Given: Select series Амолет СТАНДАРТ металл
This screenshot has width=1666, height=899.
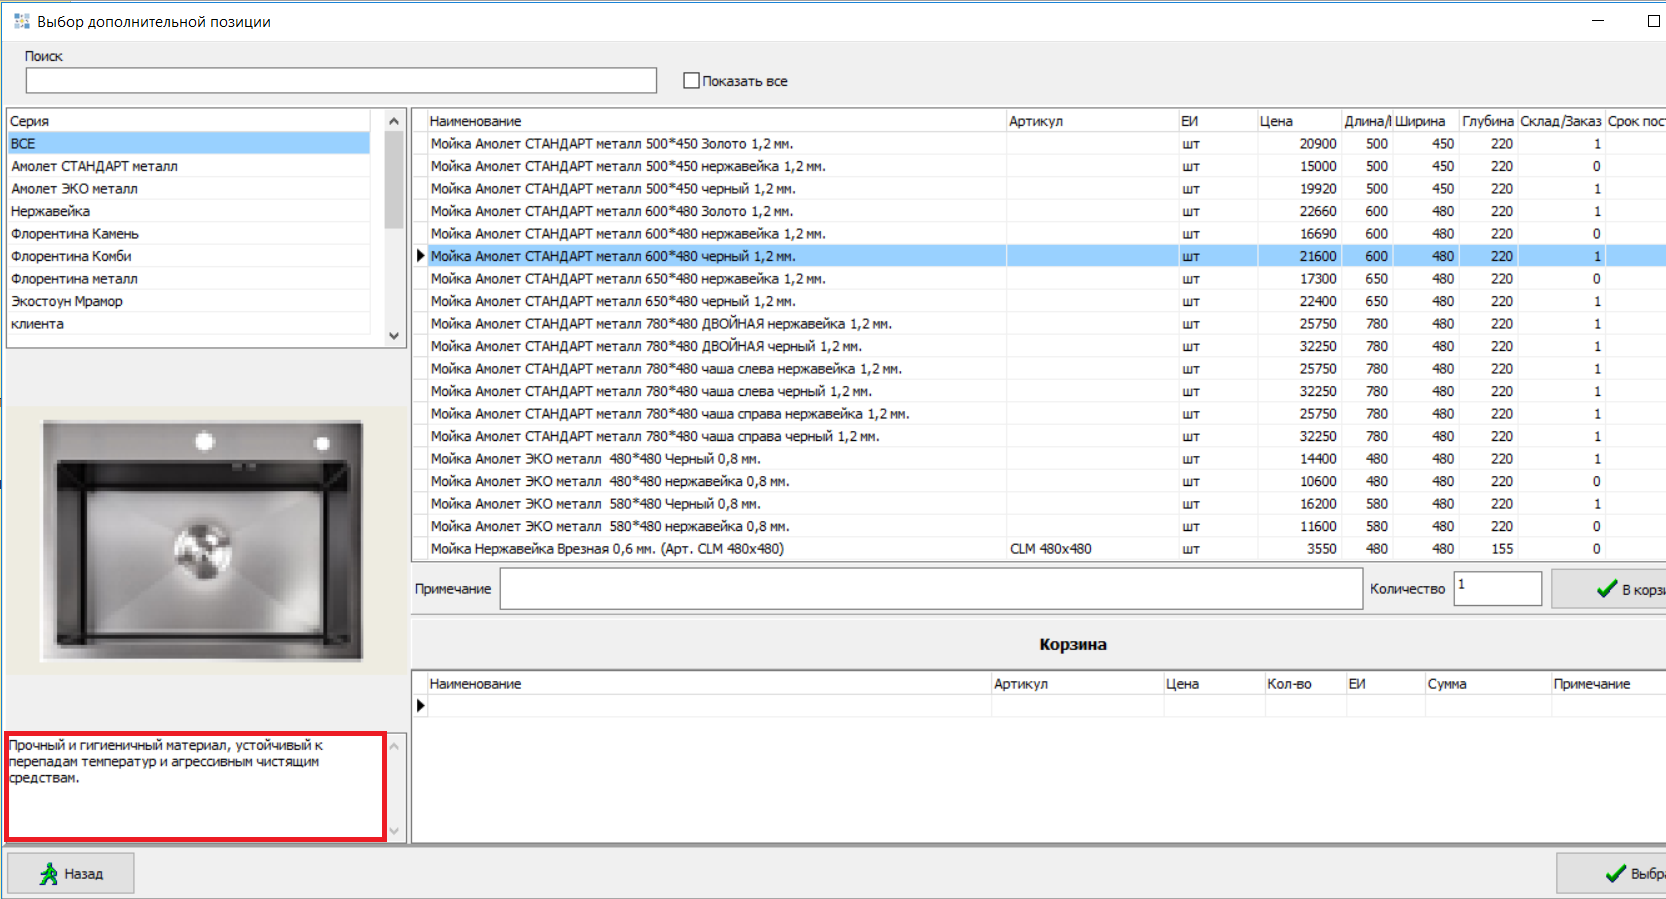Looking at the screenshot, I should click(94, 166).
